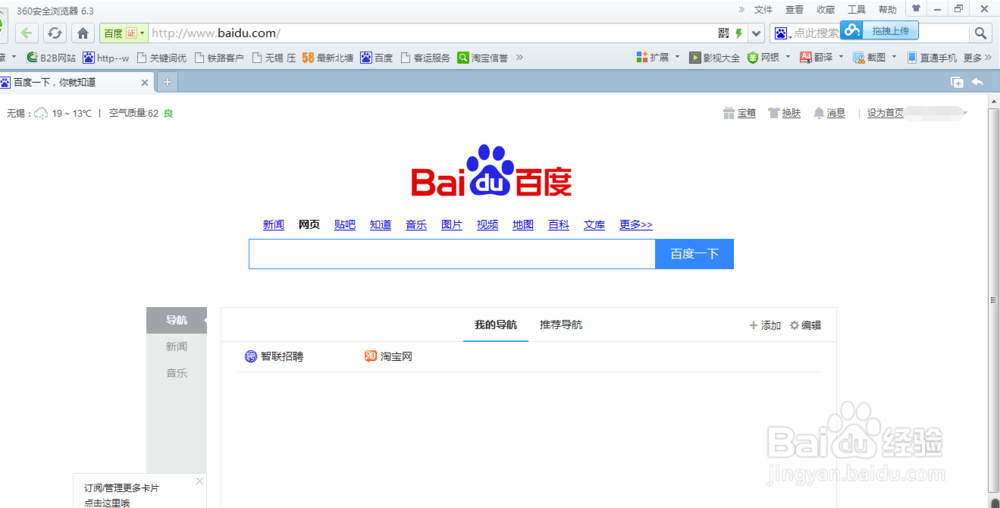The width and height of the screenshot is (1000, 508).
Task: Open the 贴吧 link
Action: (x=345, y=225)
